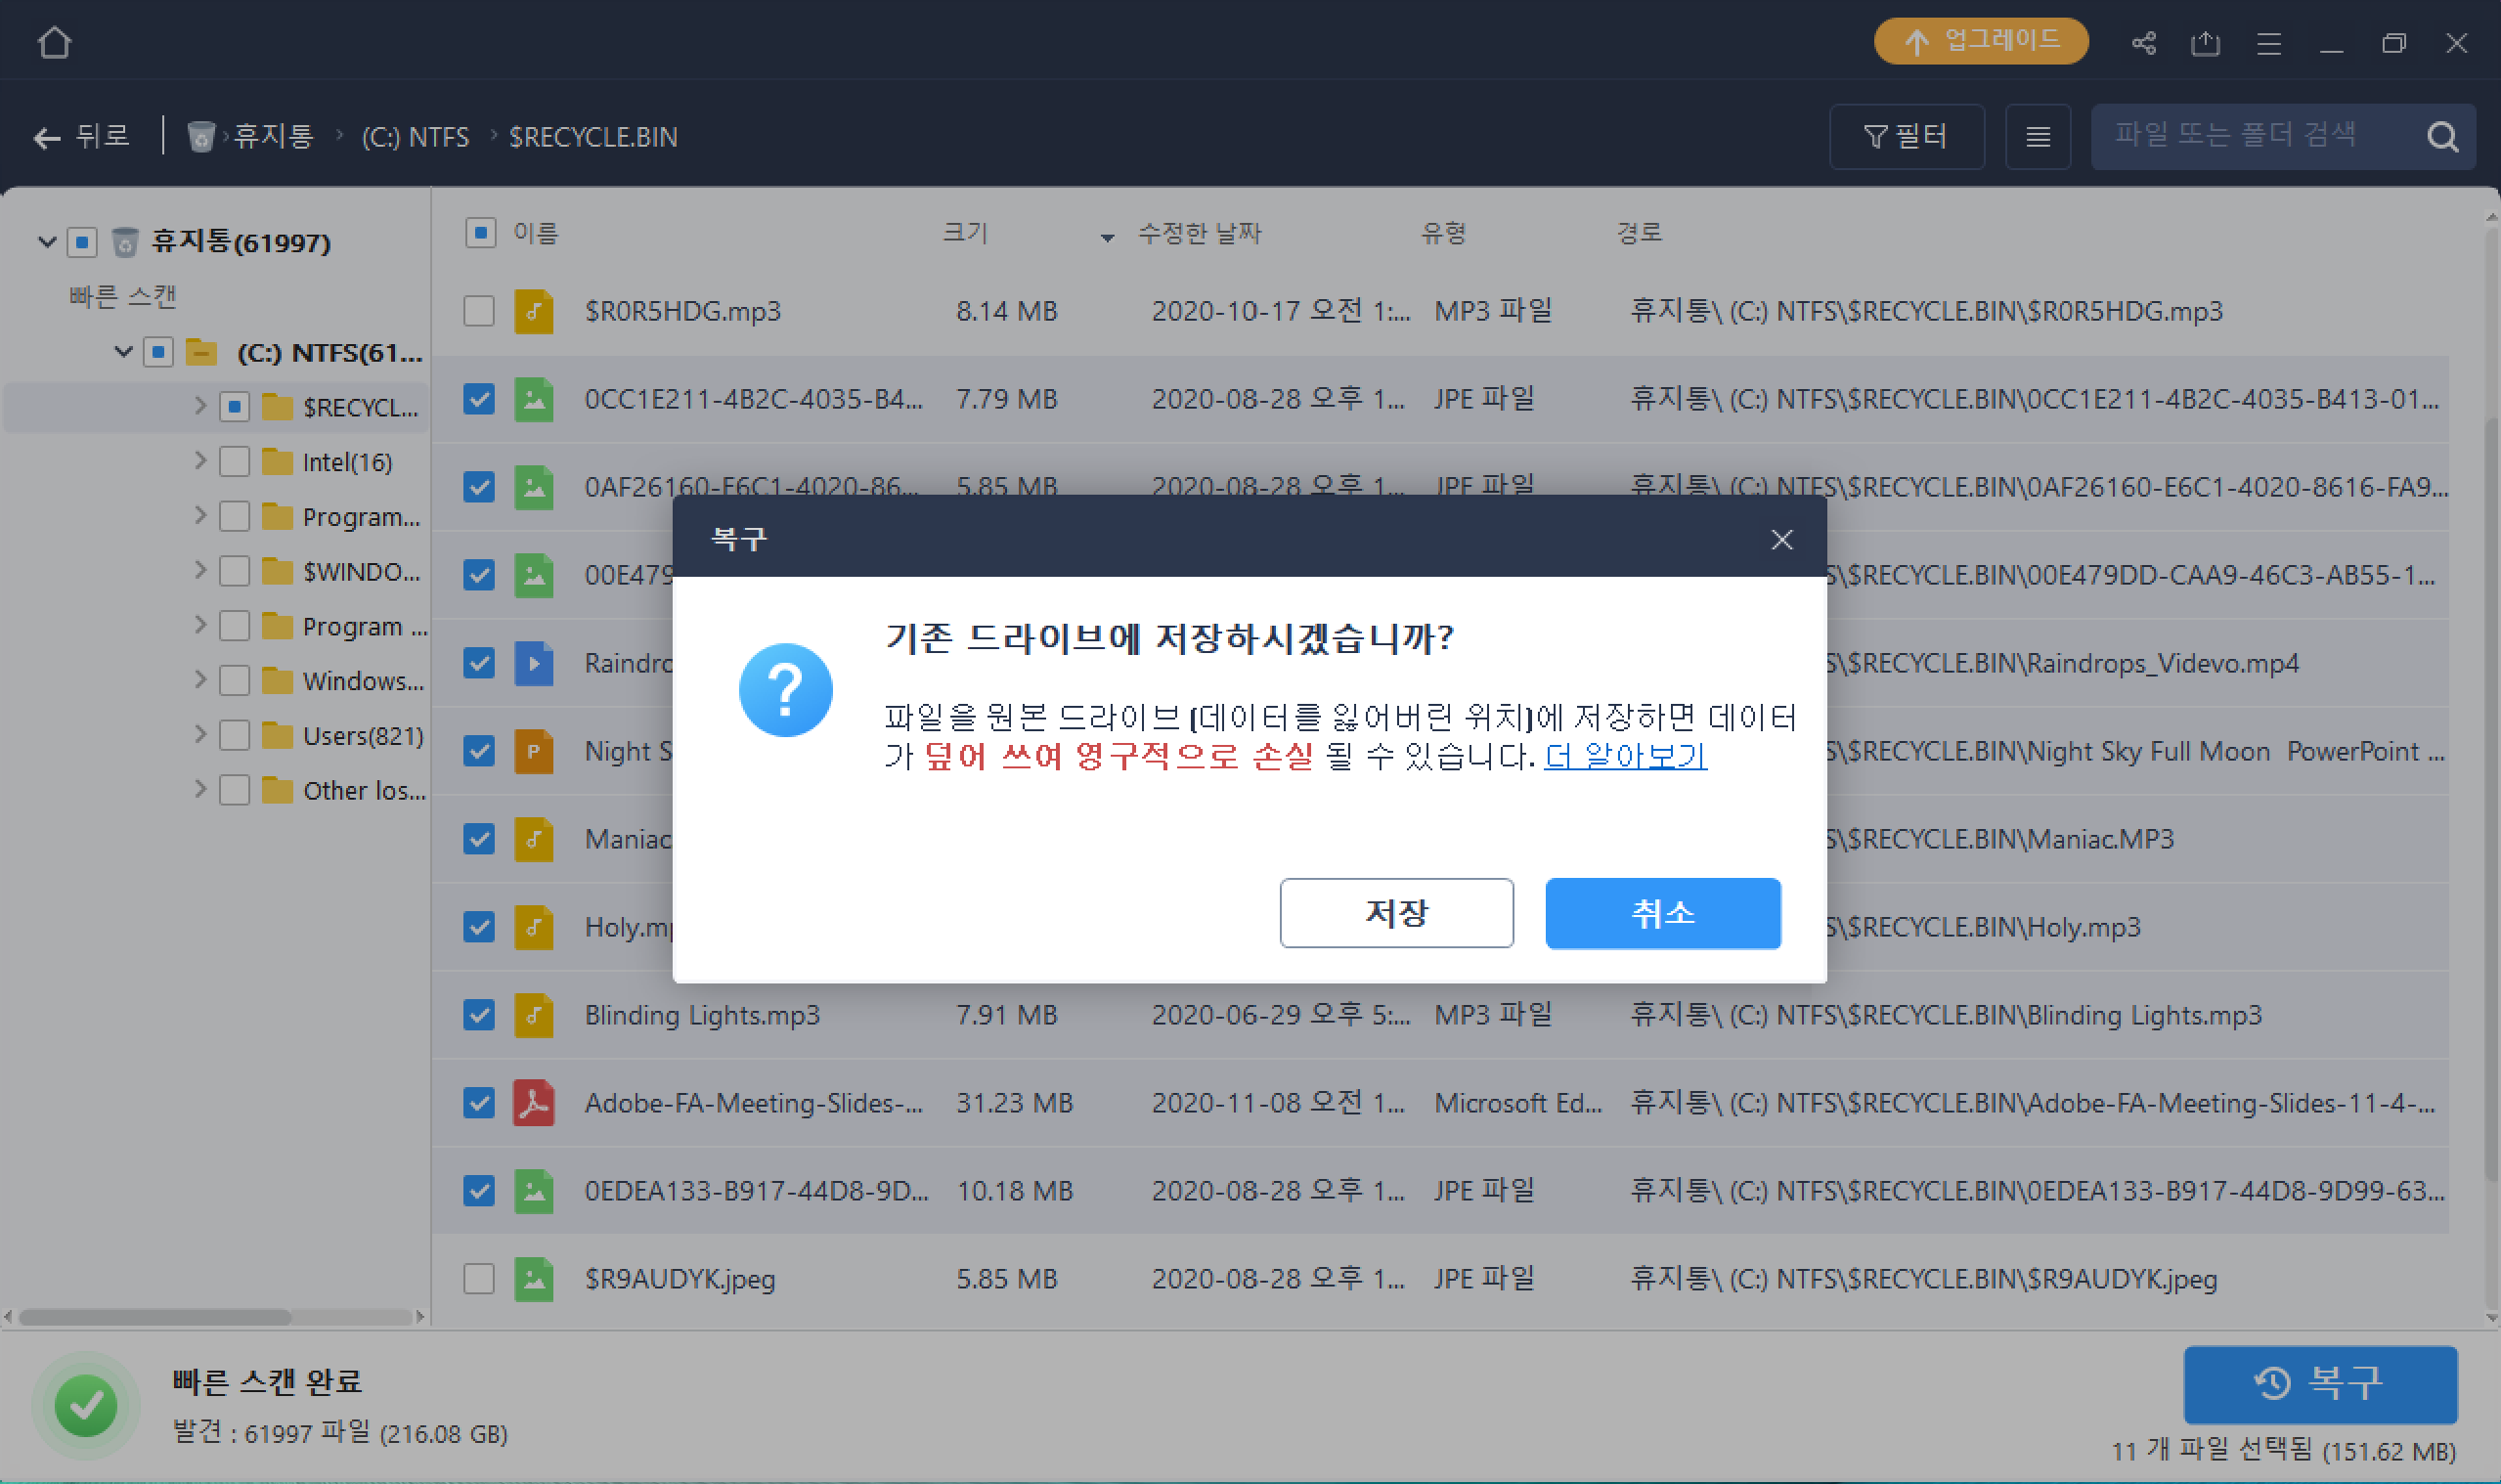
Task: Click the home icon
Action: tap(54, 42)
